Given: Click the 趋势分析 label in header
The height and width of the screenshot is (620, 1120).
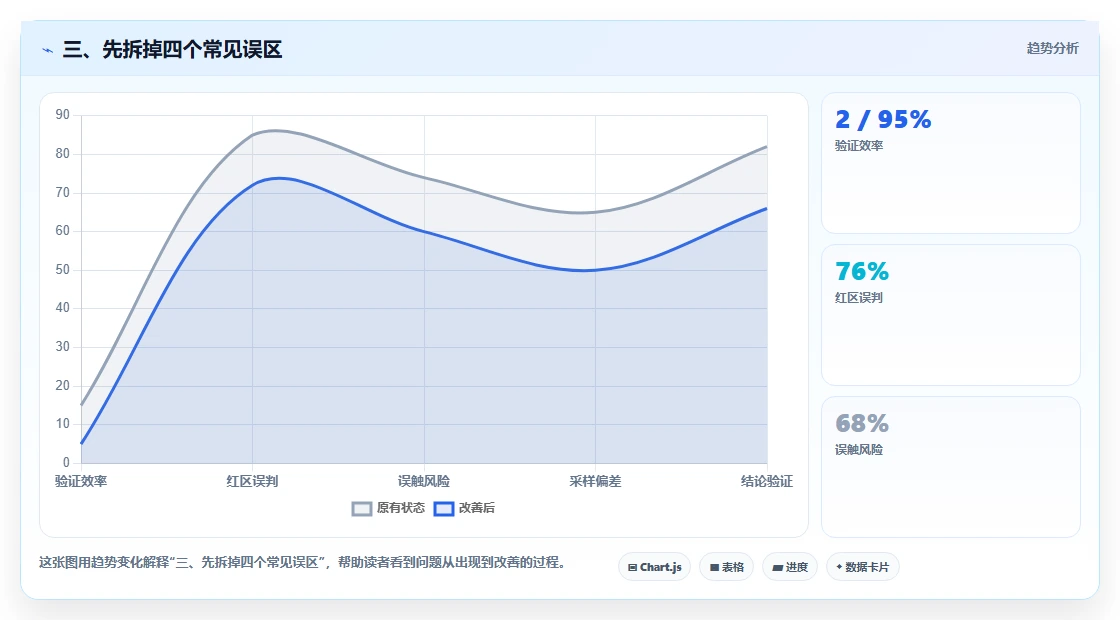Looking at the screenshot, I should [x=1052, y=49].
